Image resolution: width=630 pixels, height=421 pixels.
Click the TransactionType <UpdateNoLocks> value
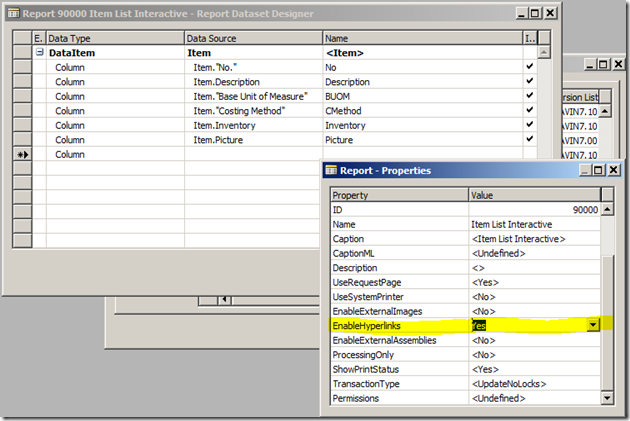click(534, 383)
